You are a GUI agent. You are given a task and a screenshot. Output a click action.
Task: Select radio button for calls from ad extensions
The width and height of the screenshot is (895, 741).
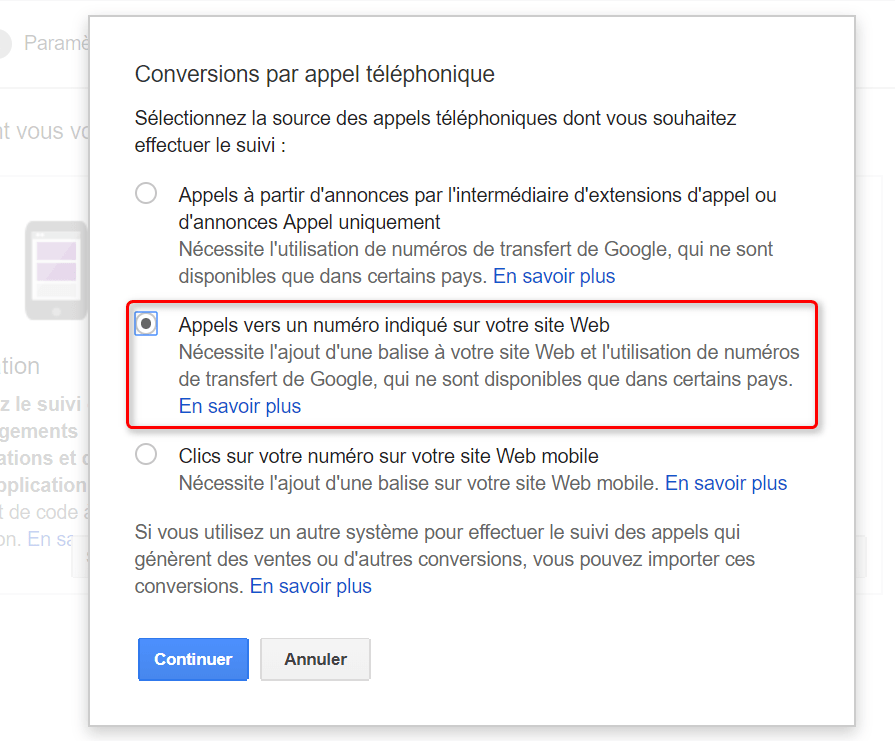coord(146,193)
